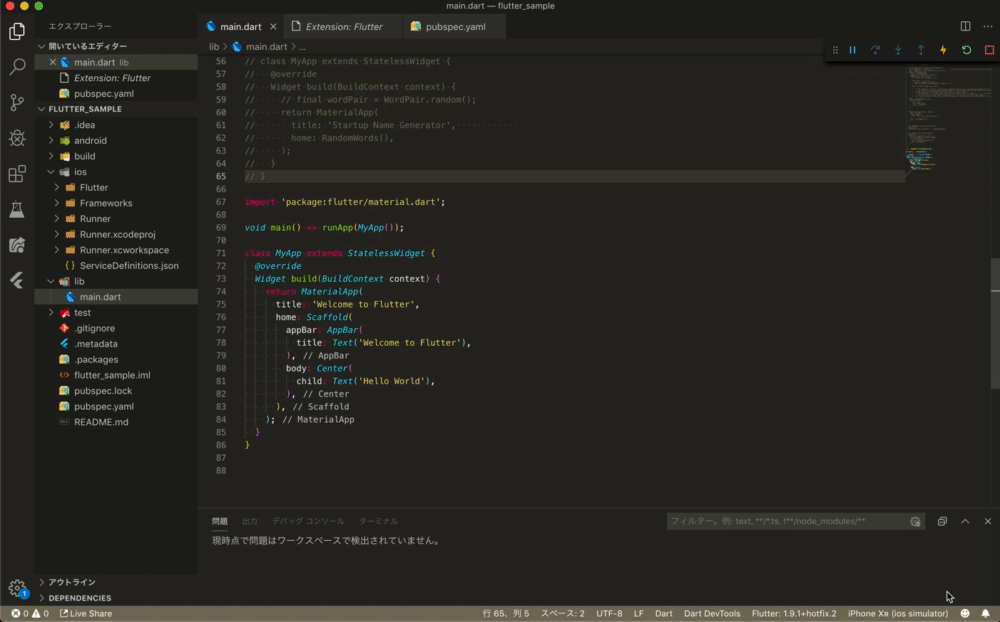
Task: Restart the debug session
Action: click(x=966, y=50)
